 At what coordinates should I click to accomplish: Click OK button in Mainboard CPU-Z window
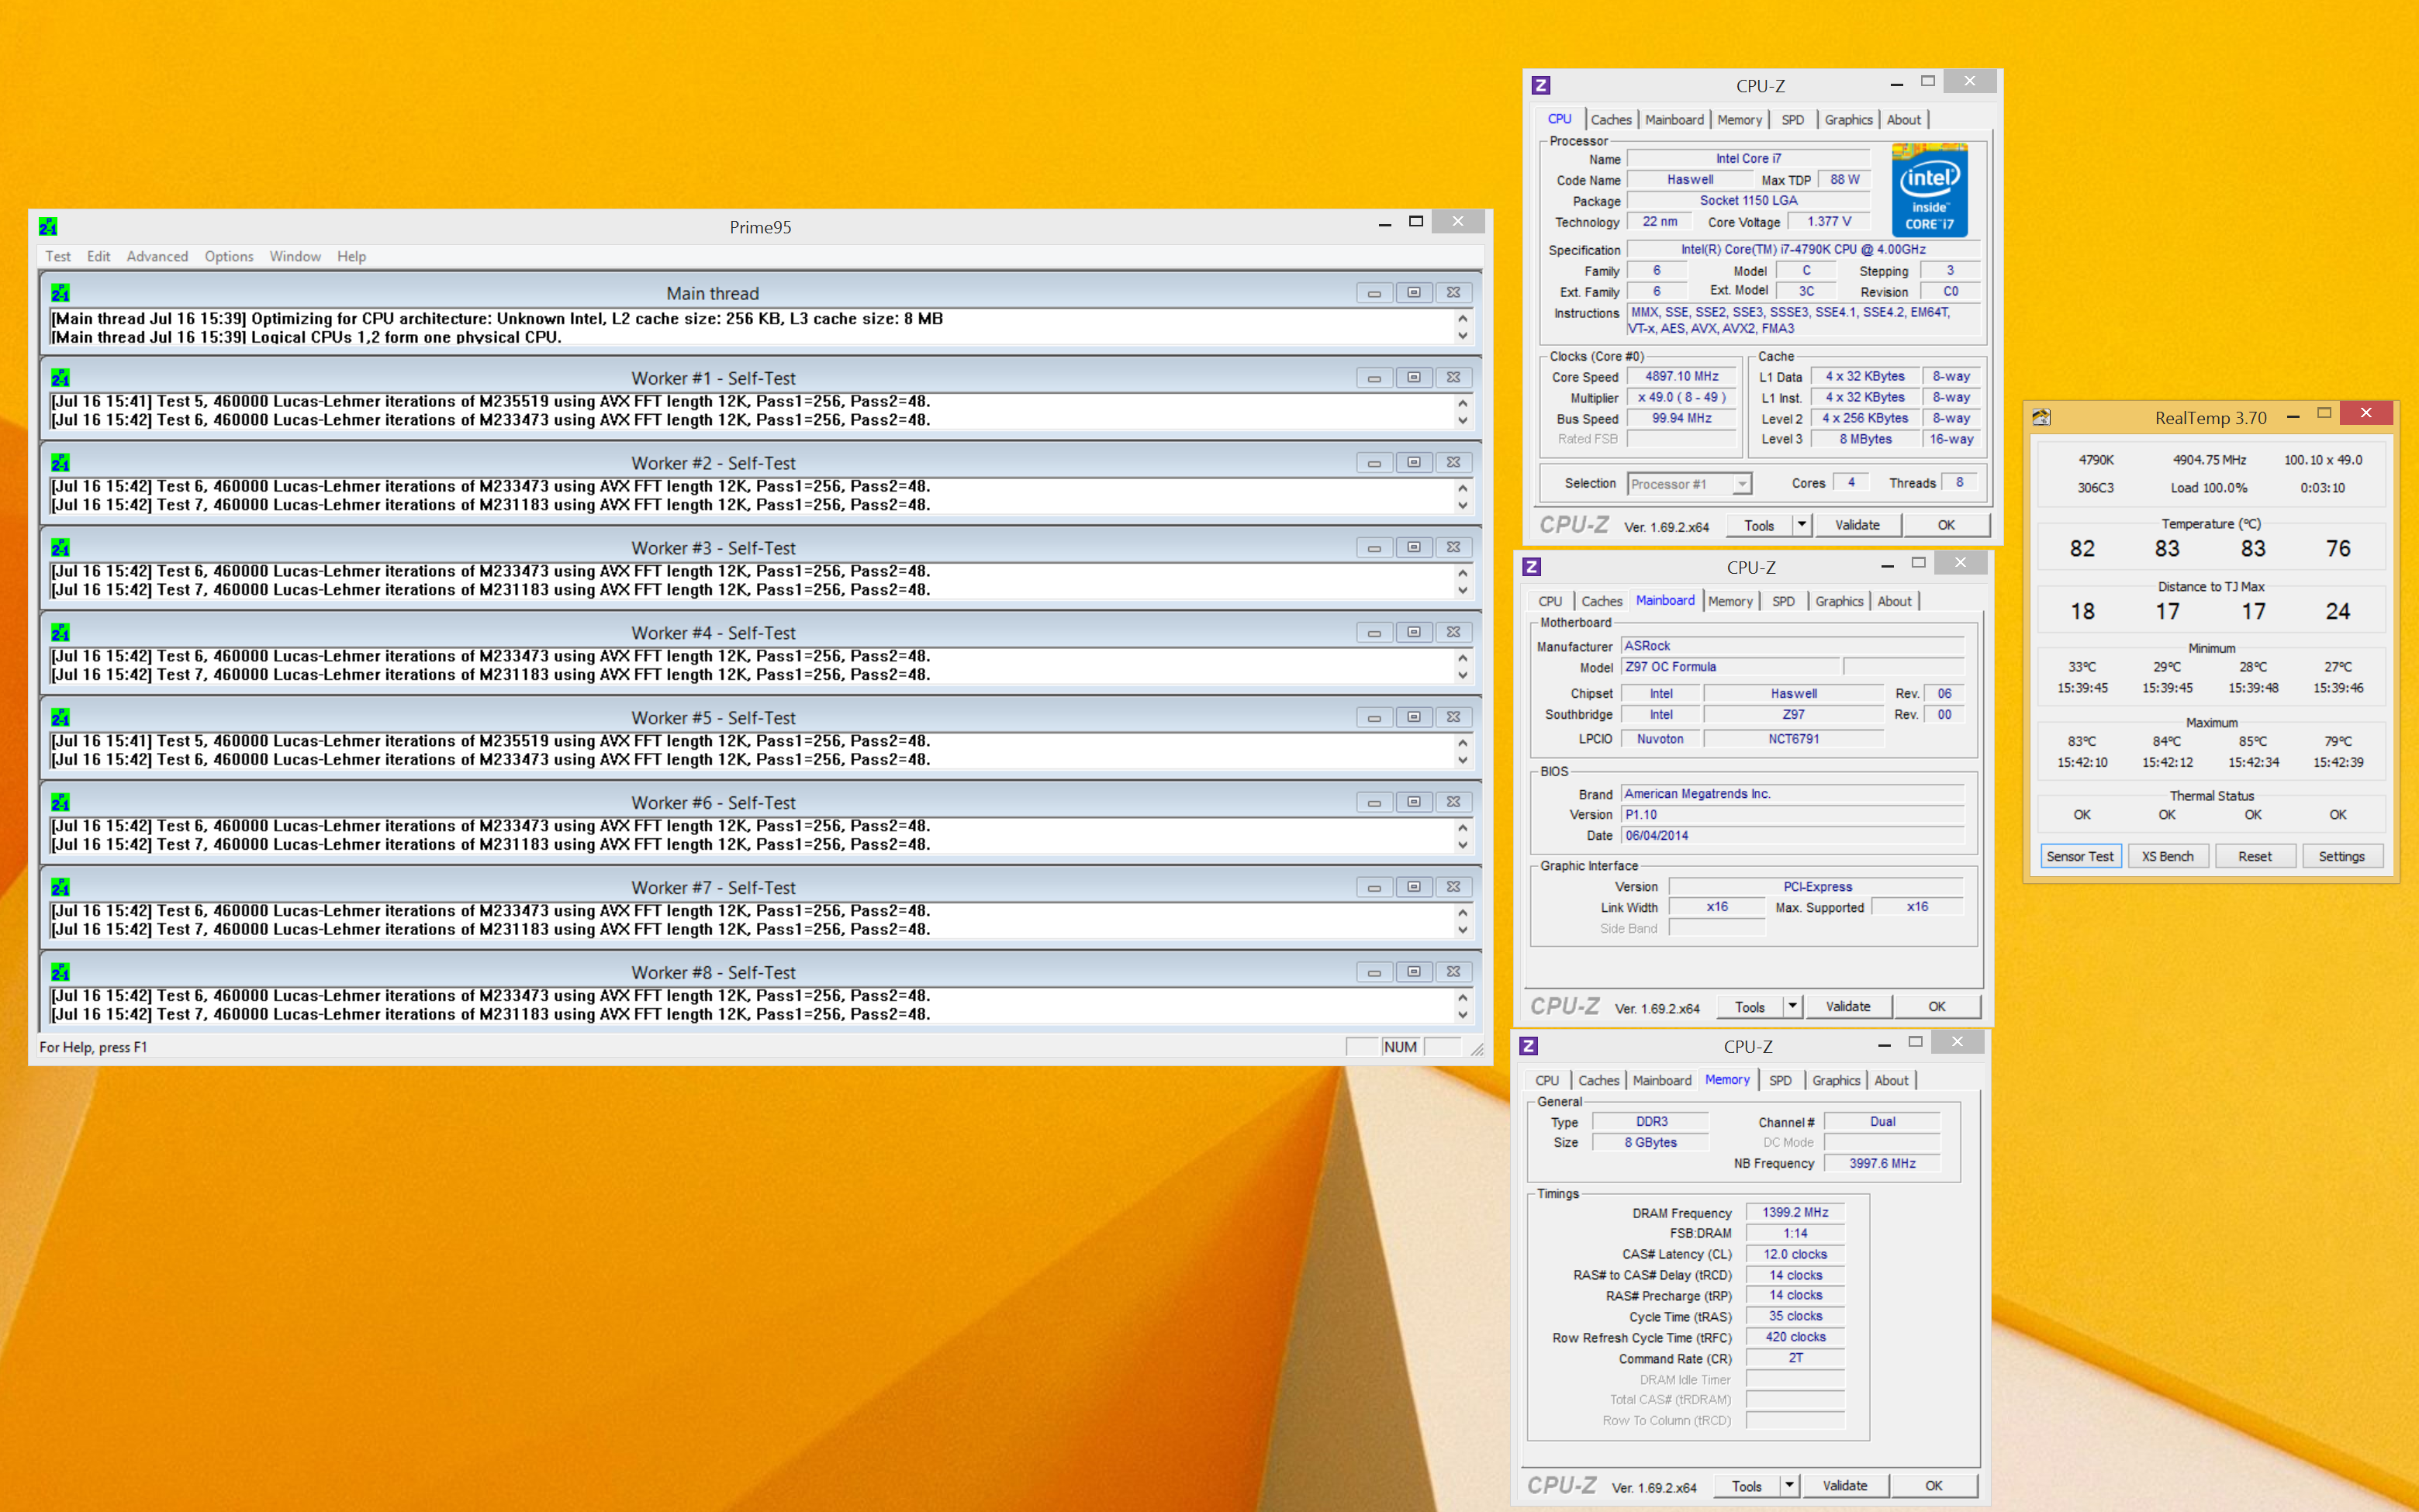pos(1937,1006)
